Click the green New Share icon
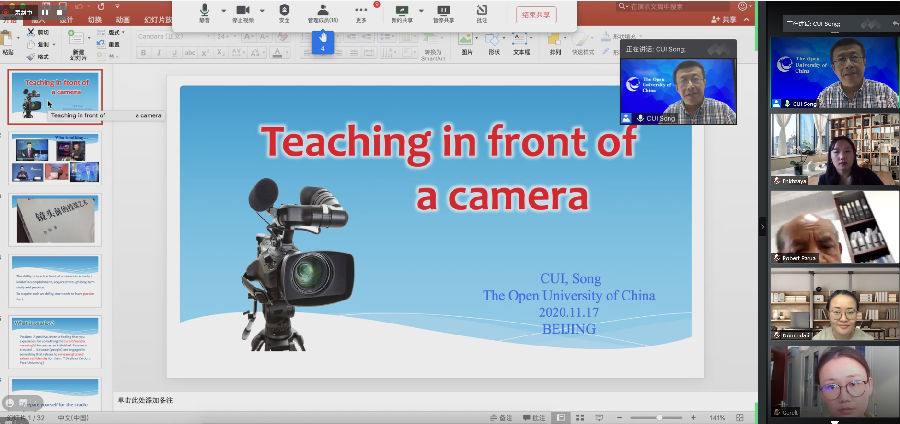This screenshot has width=900, height=424. pos(401,11)
